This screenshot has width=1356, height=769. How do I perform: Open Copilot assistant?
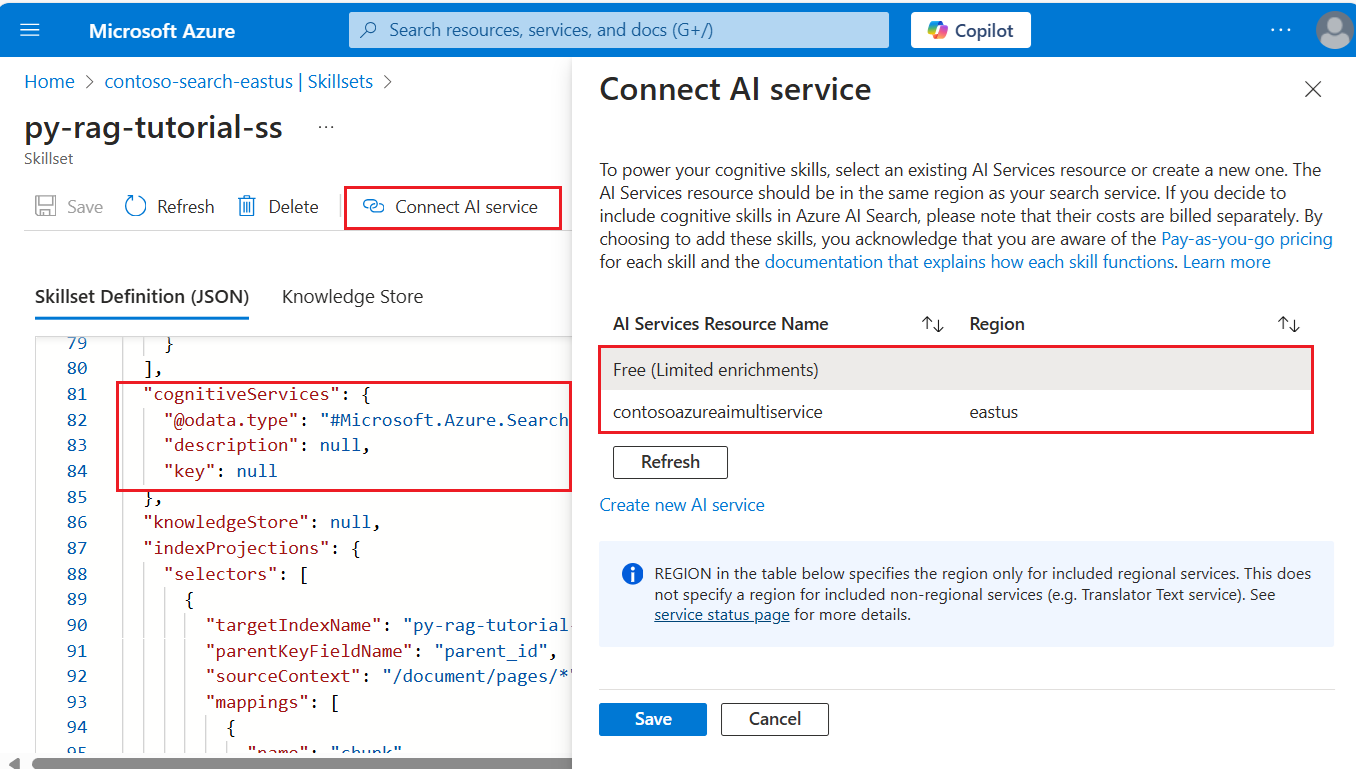point(970,30)
